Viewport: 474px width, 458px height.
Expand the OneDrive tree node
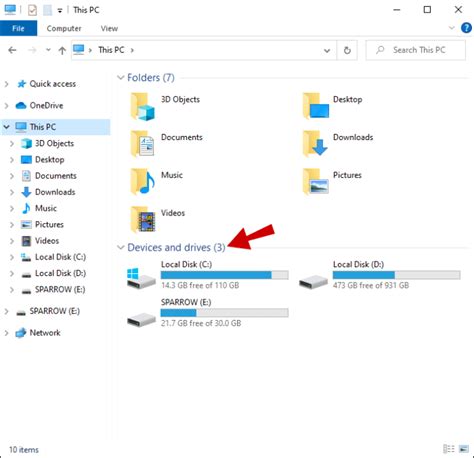[6, 106]
